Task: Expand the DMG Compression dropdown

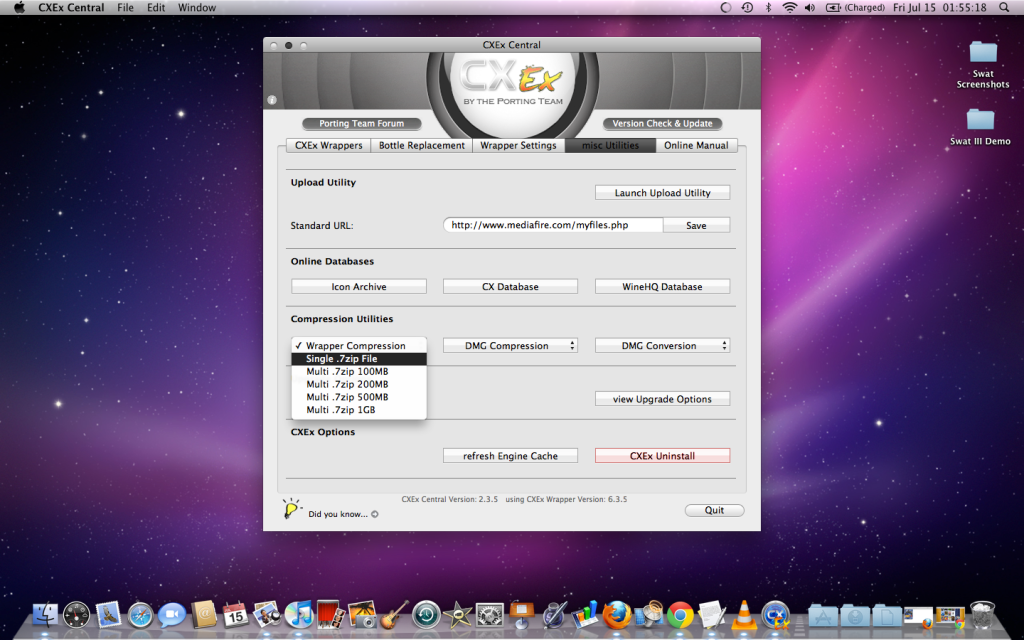Action: click(x=510, y=345)
